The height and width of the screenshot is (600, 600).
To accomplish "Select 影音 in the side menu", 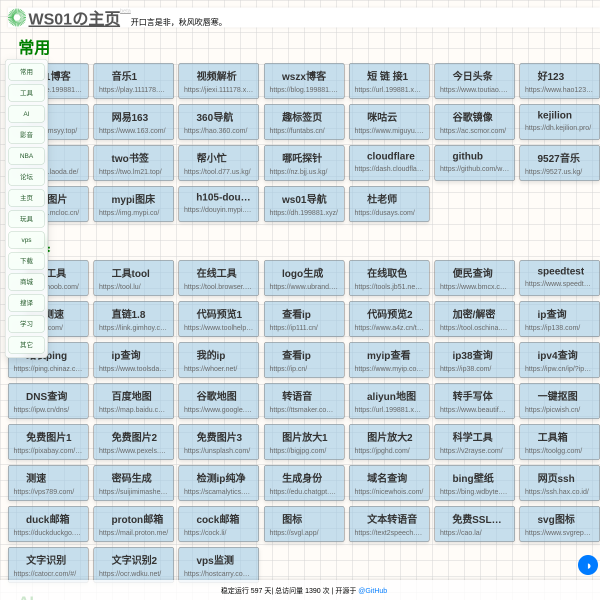I will click(26, 135).
